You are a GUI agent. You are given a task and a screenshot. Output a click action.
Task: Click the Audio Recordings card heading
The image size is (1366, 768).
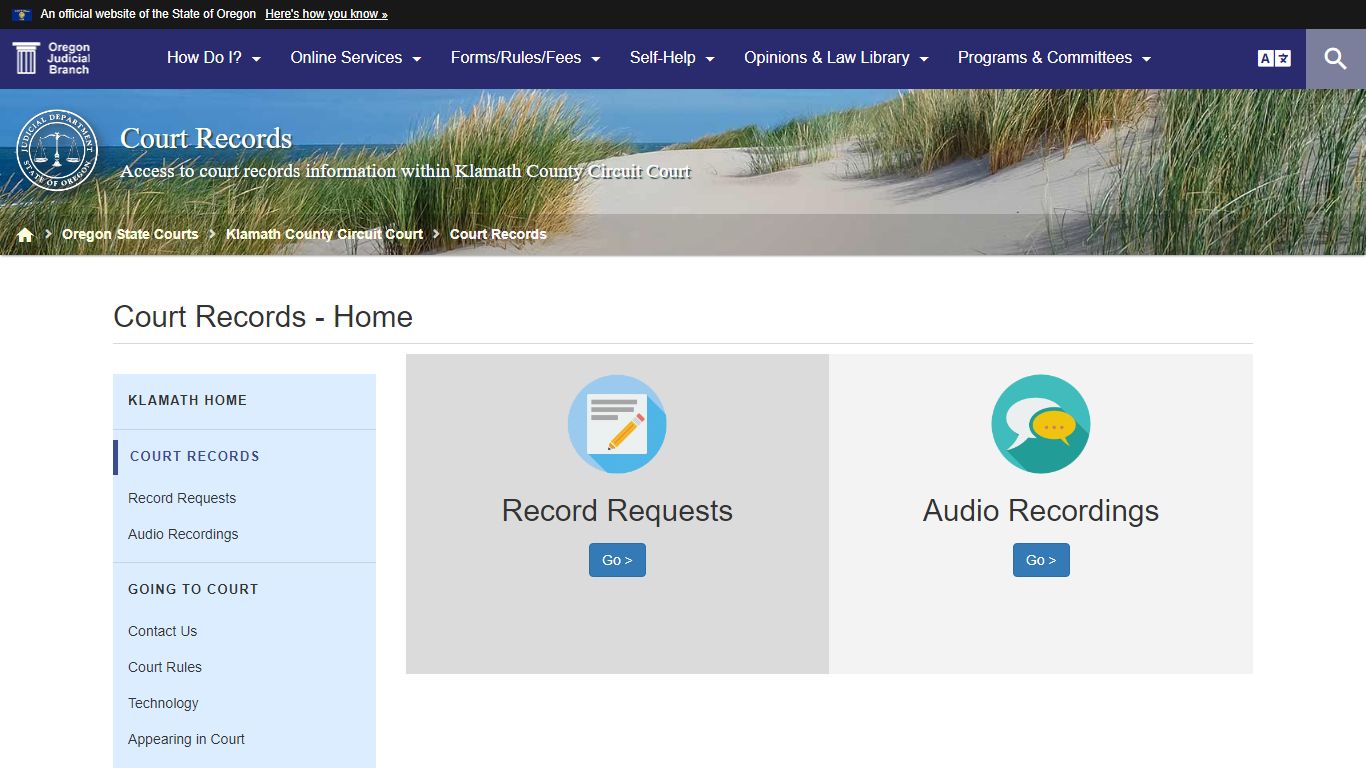[1041, 511]
